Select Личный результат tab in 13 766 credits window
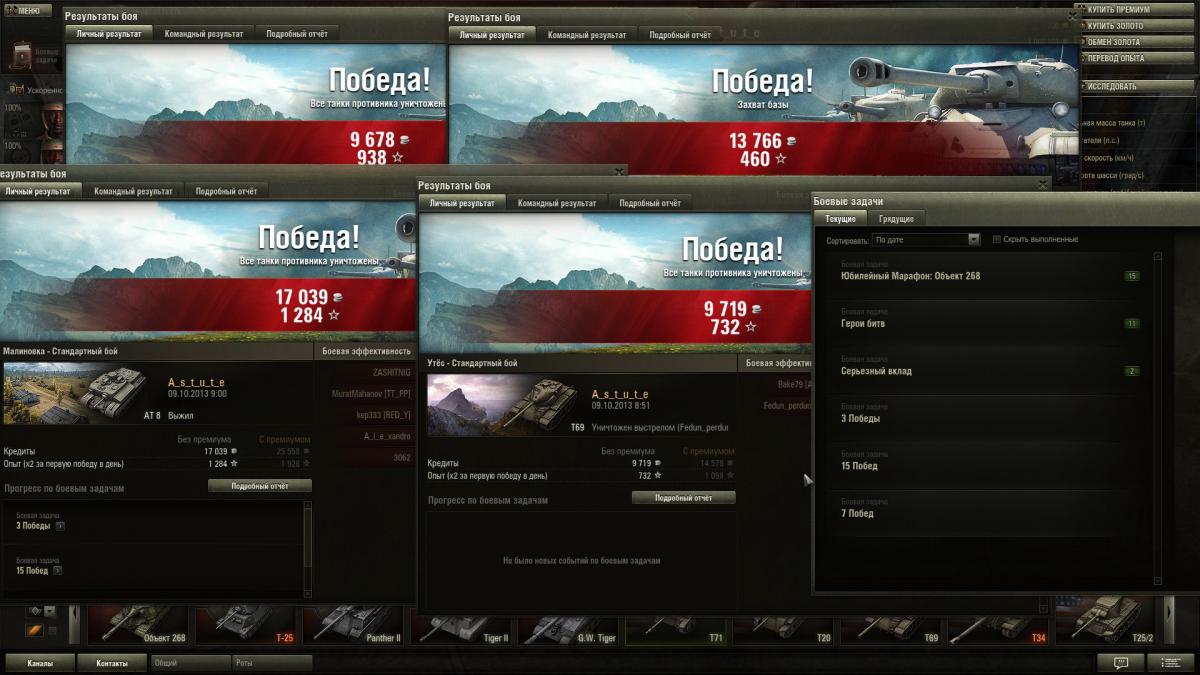The width and height of the screenshot is (1200, 675). [492, 35]
